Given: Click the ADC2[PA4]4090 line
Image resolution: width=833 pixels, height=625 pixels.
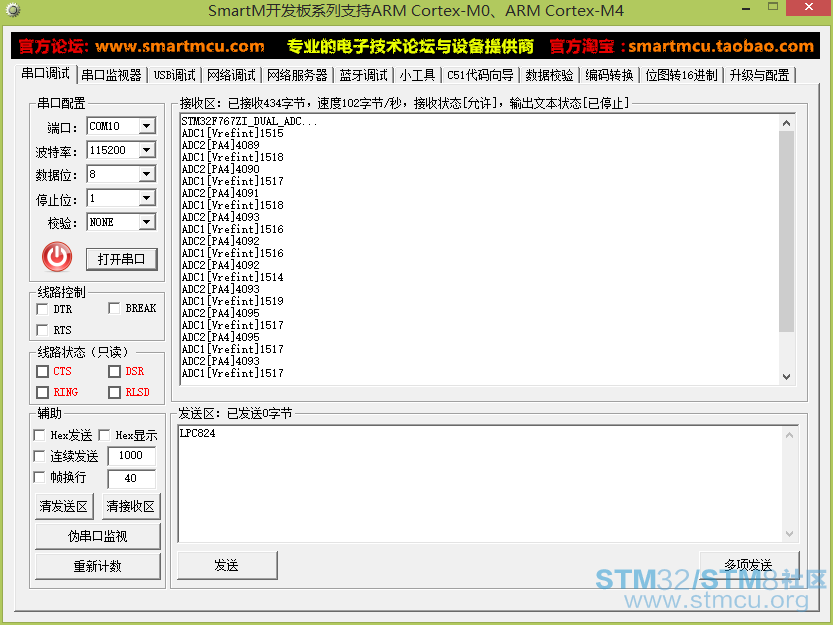Looking at the screenshot, I should point(220,169).
